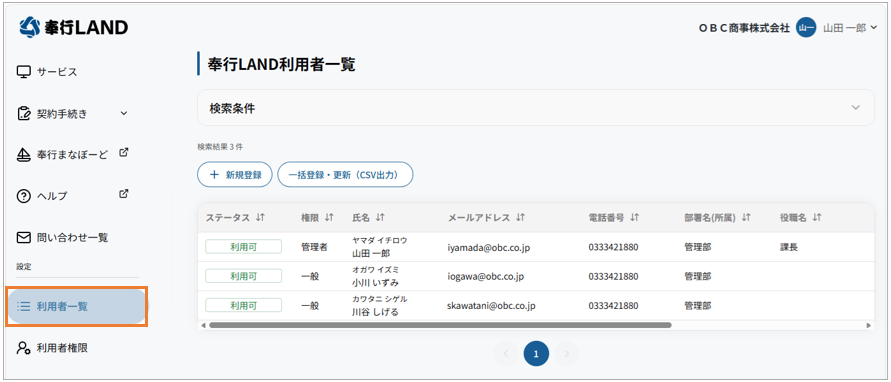Click the 契約手続き clipboard icon

23,114
